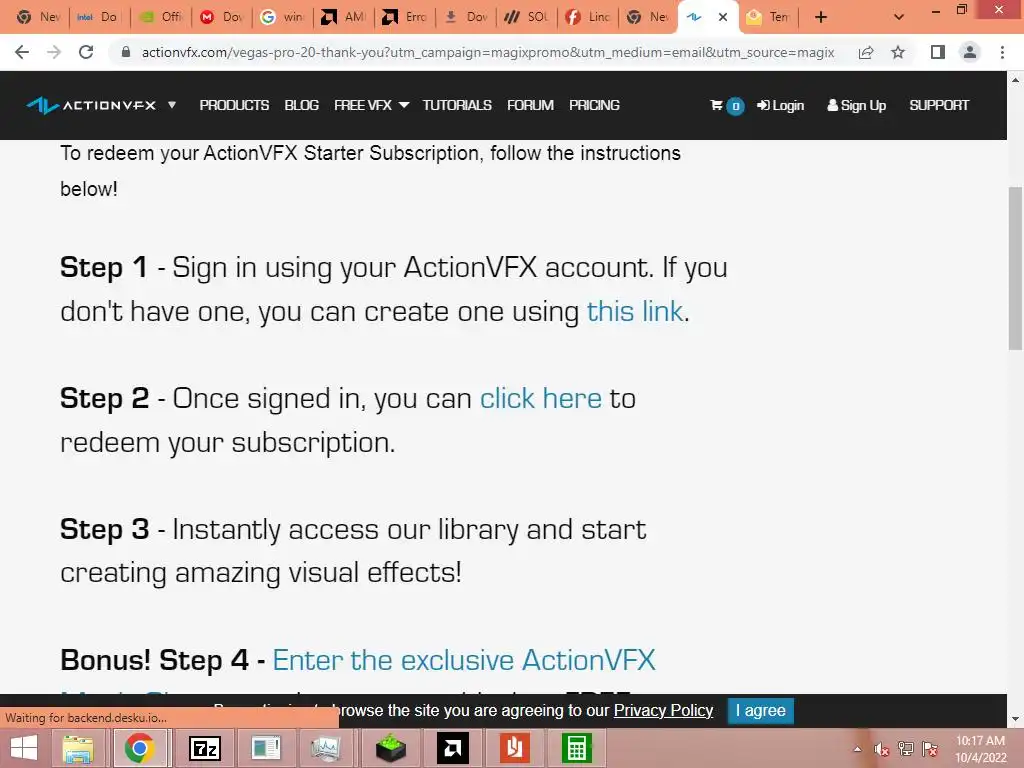Viewport: 1024px width, 768px height.
Task: Click the ActionVFX logo
Action: point(91,105)
